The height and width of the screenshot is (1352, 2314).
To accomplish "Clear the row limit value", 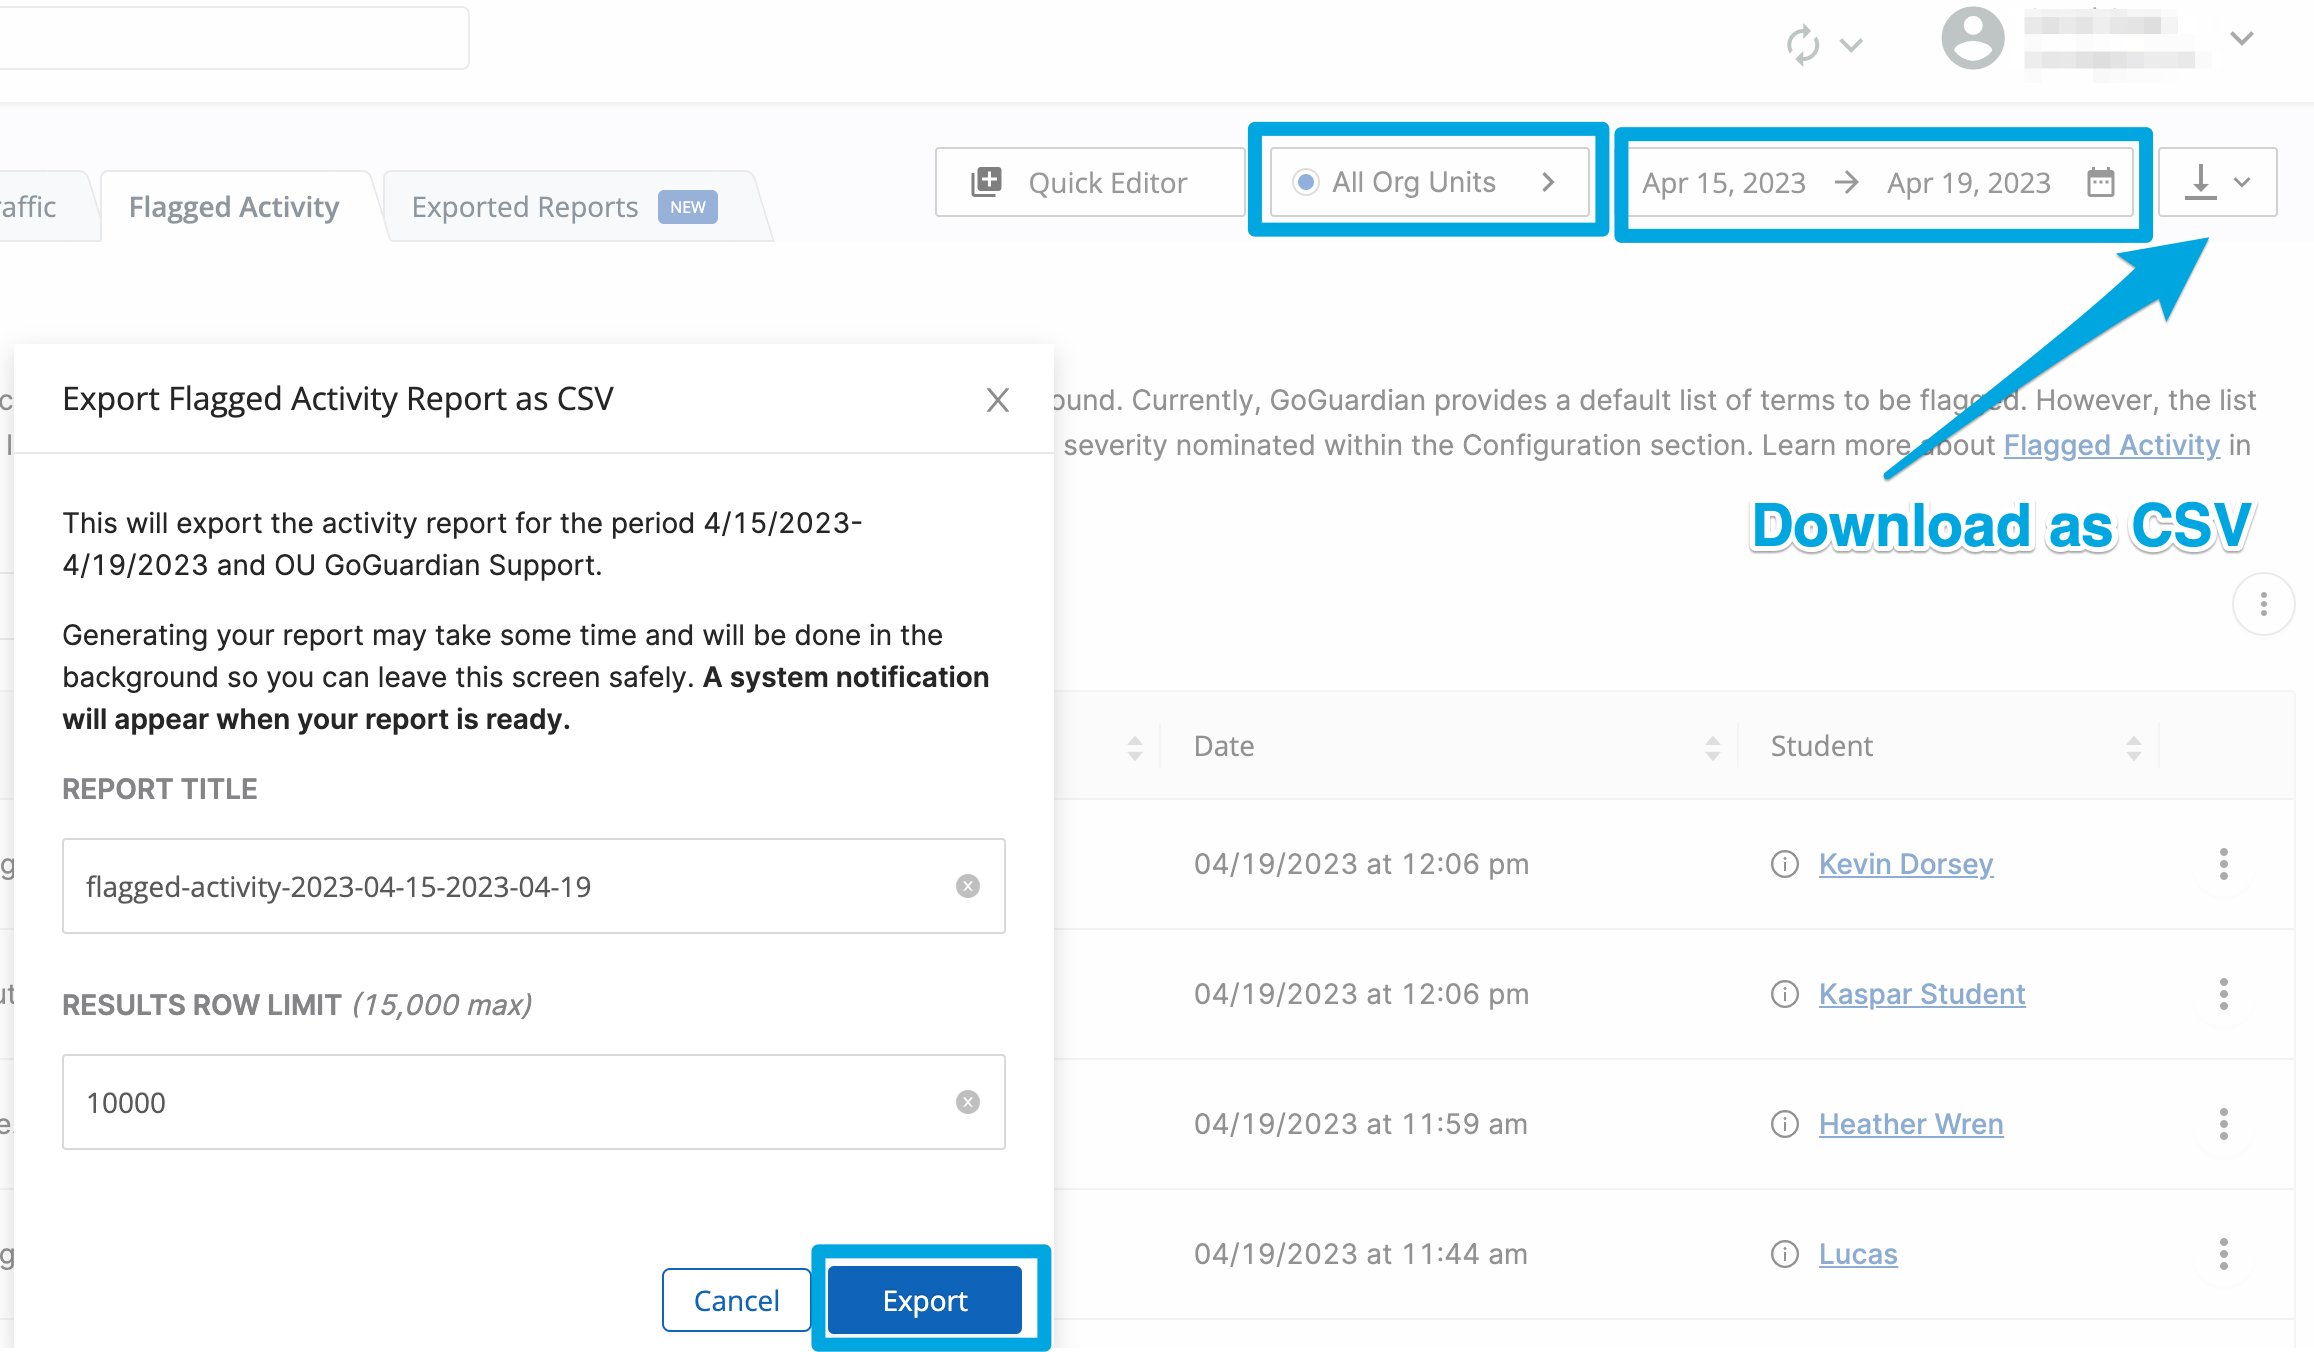I will click(967, 1102).
